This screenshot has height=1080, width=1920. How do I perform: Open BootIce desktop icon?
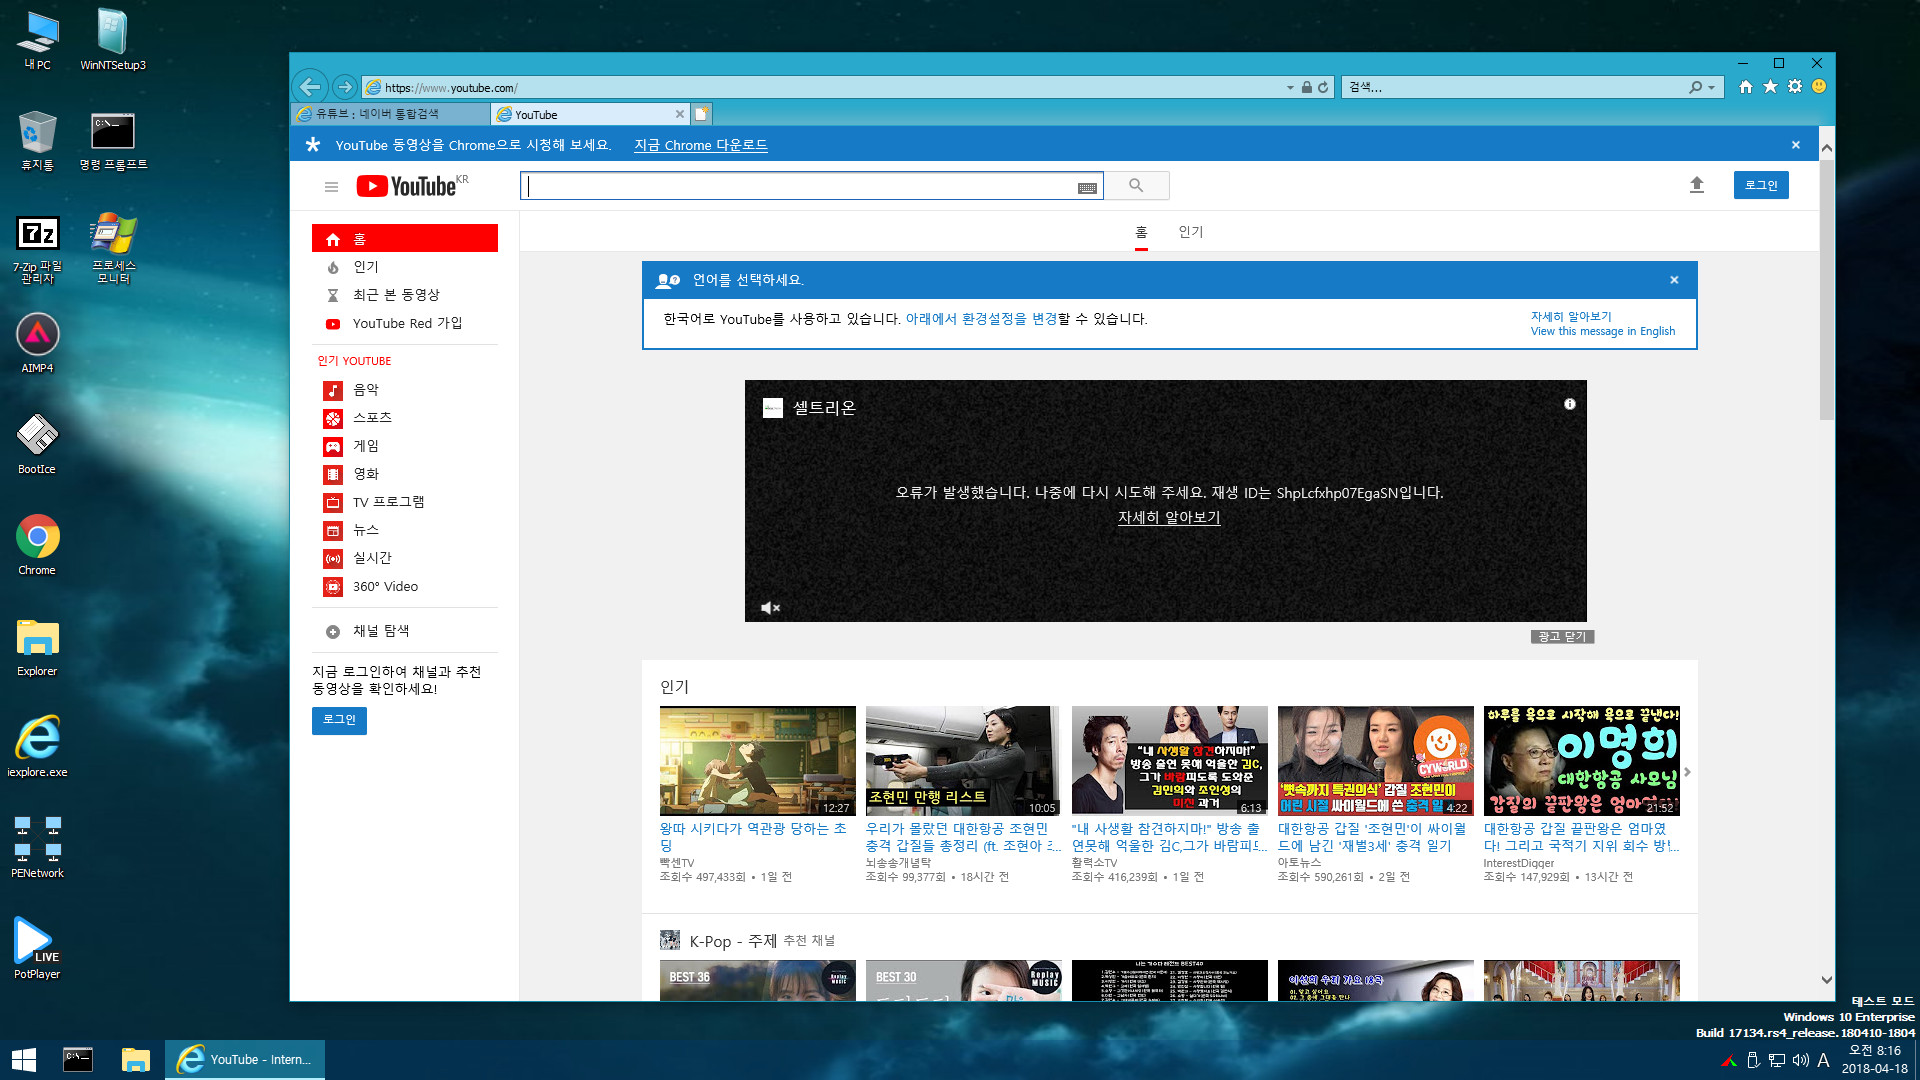(x=37, y=444)
